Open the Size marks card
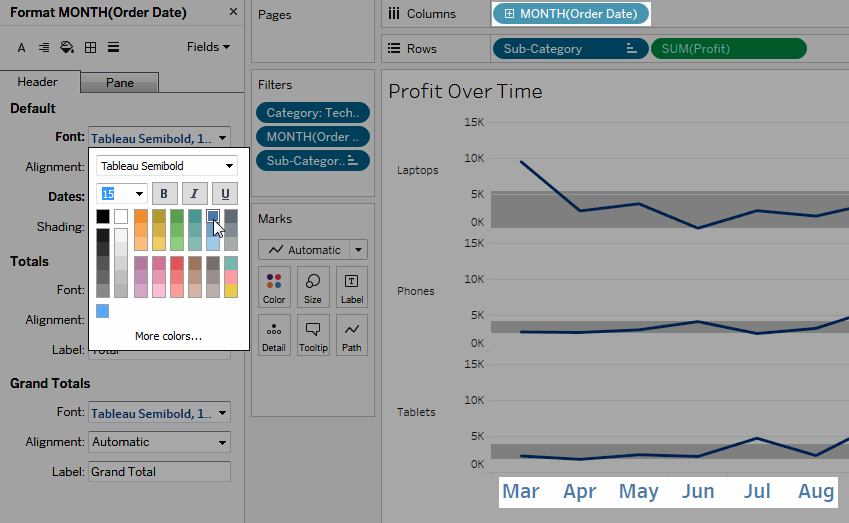Screen dimensions: 849x523 click(313, 287)
